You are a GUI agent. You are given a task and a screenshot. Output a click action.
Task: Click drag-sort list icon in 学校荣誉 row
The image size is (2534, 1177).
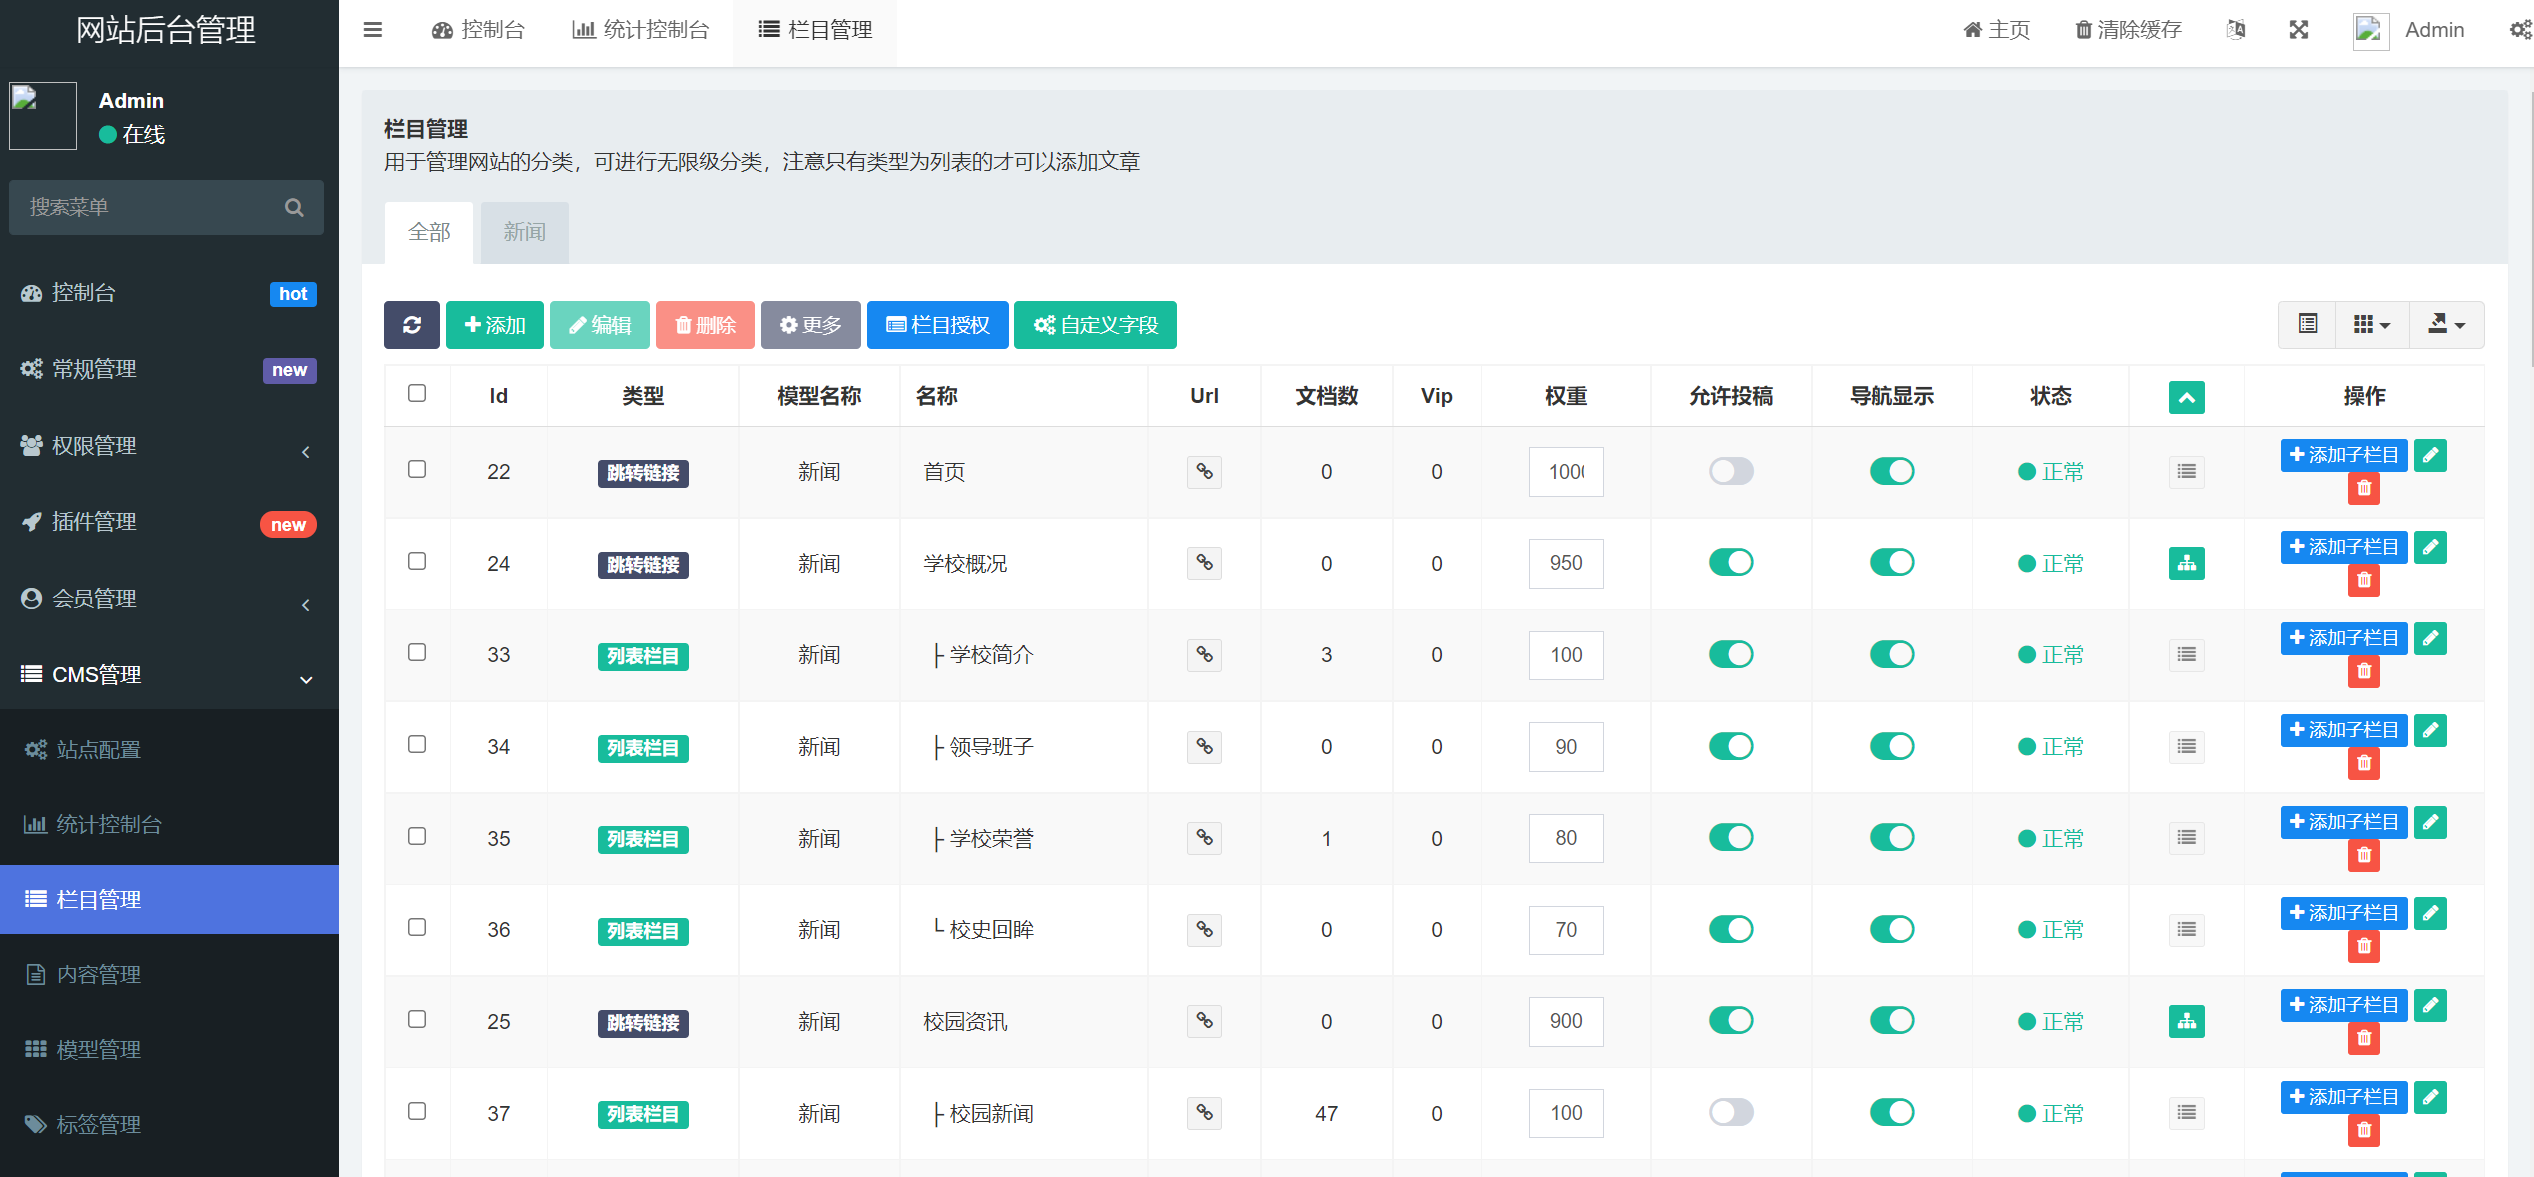pyautogui.click(x=2187, y=838)
